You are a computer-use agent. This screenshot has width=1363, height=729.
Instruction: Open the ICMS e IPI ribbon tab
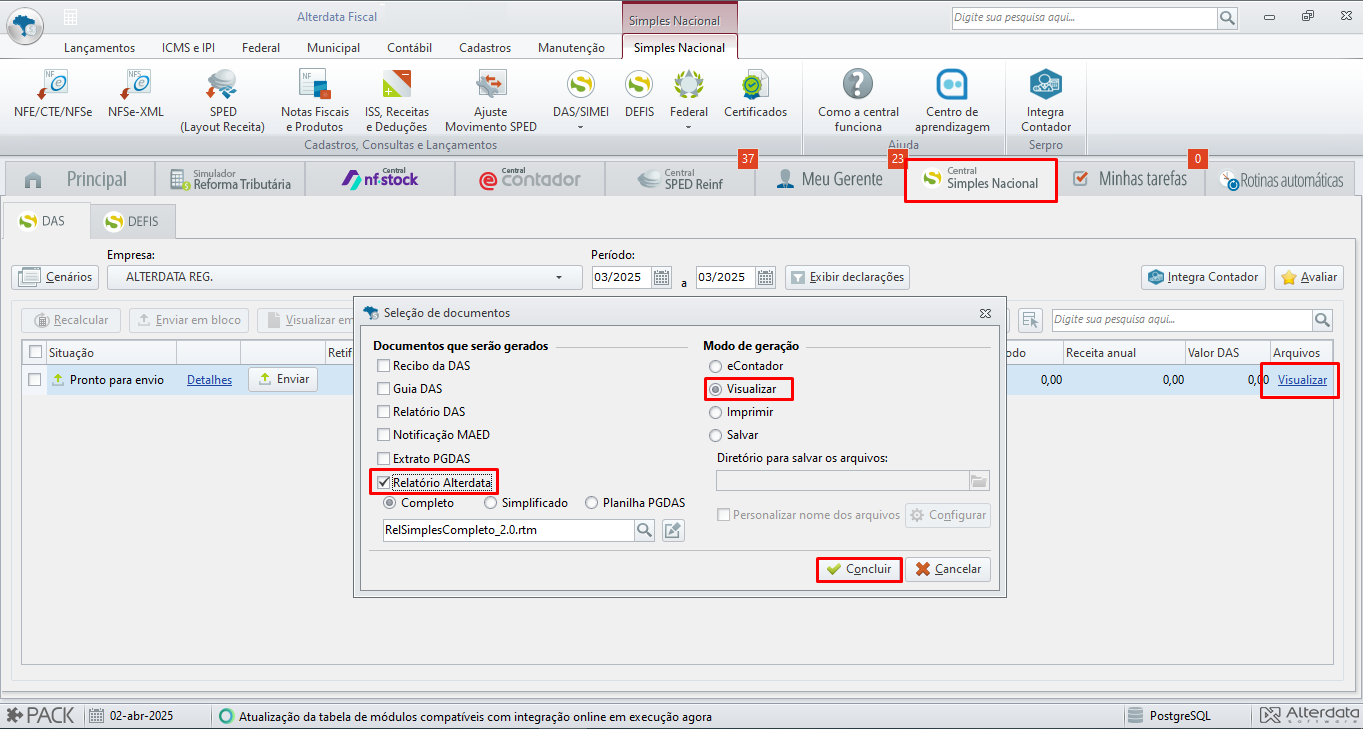point(188,48)
